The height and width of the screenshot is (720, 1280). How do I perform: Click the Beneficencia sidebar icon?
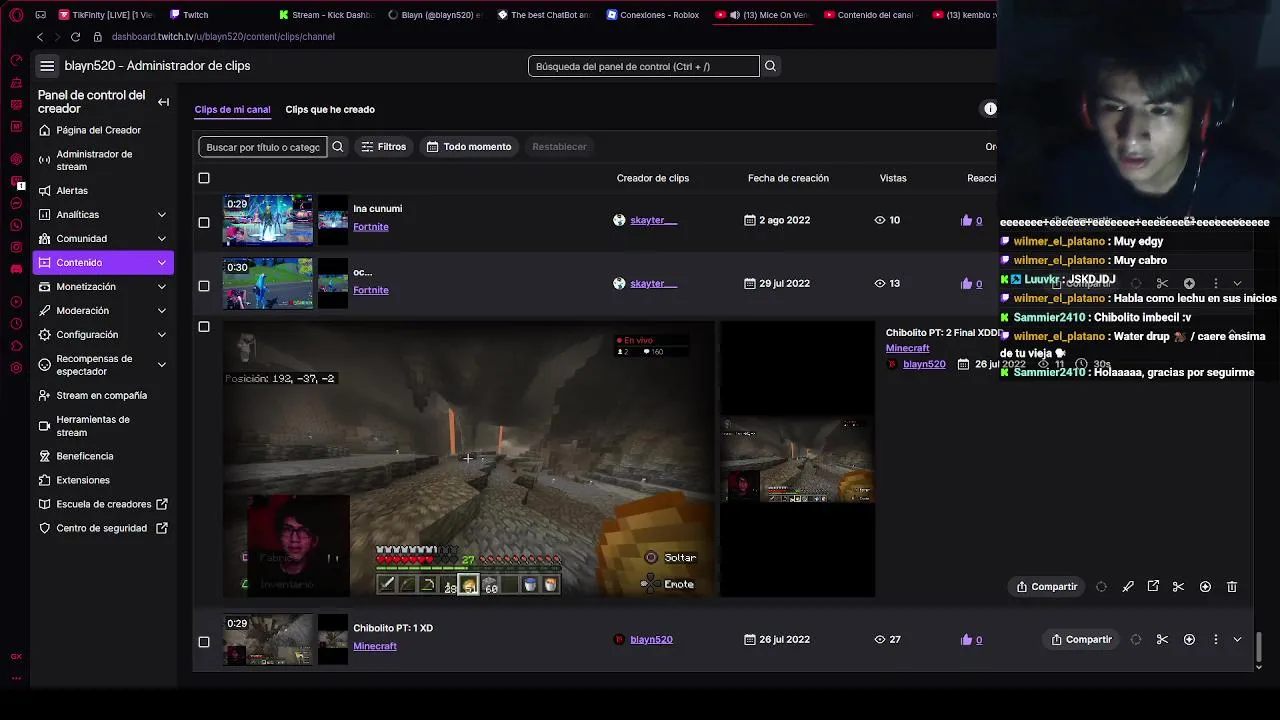pos(44,456)
